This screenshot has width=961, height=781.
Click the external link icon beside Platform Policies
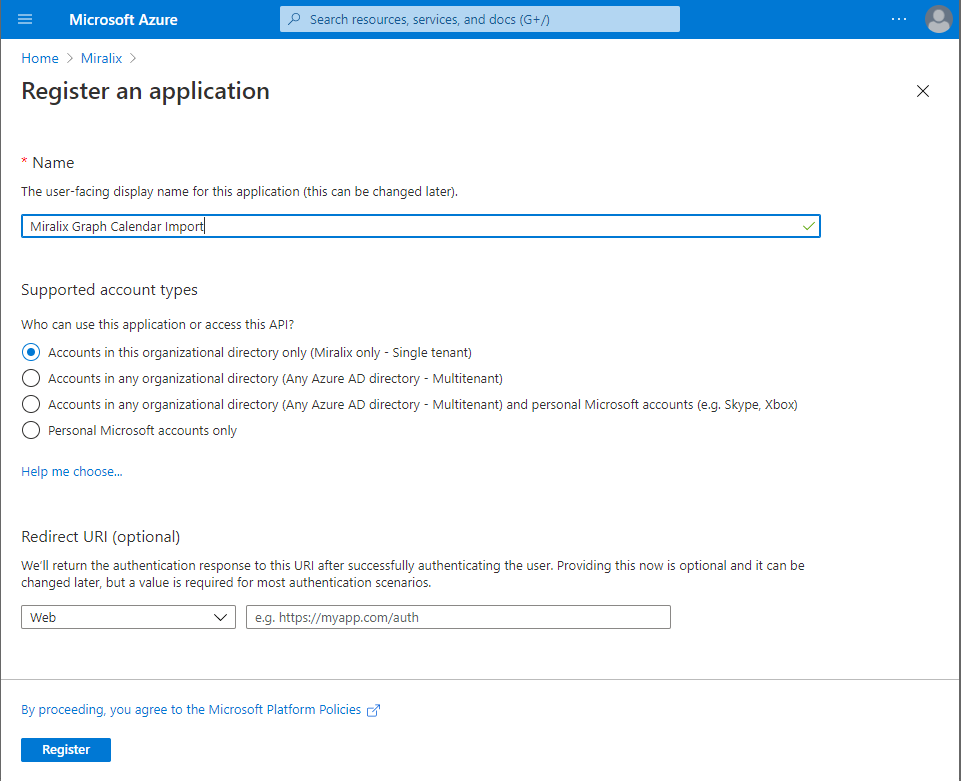[373, 710]
